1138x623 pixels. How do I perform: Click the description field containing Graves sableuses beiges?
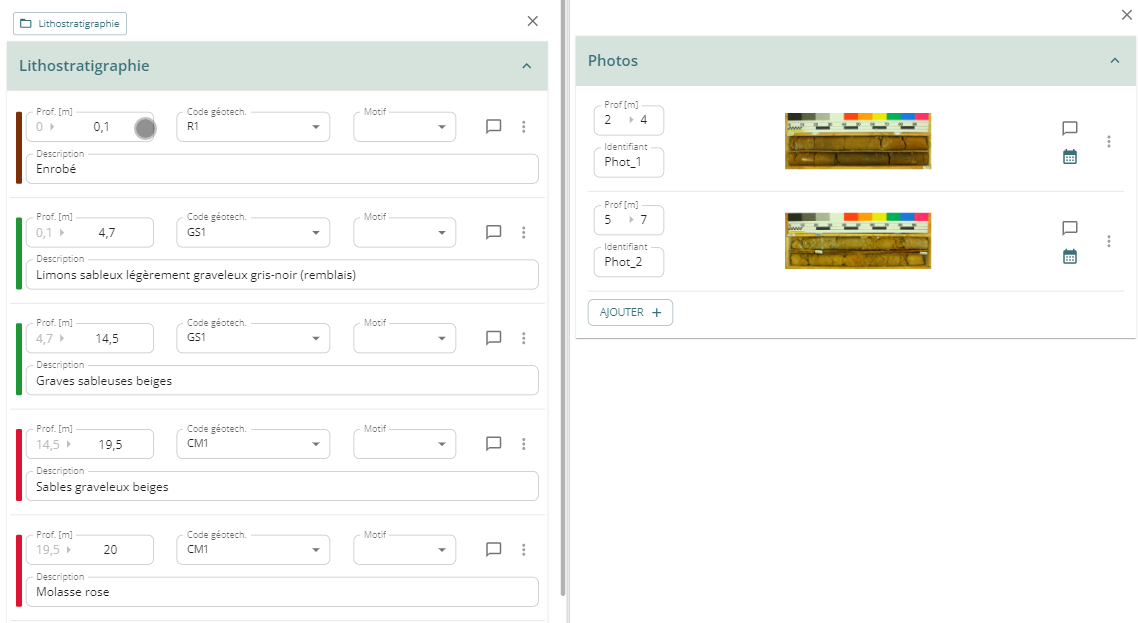click(282, 381)
